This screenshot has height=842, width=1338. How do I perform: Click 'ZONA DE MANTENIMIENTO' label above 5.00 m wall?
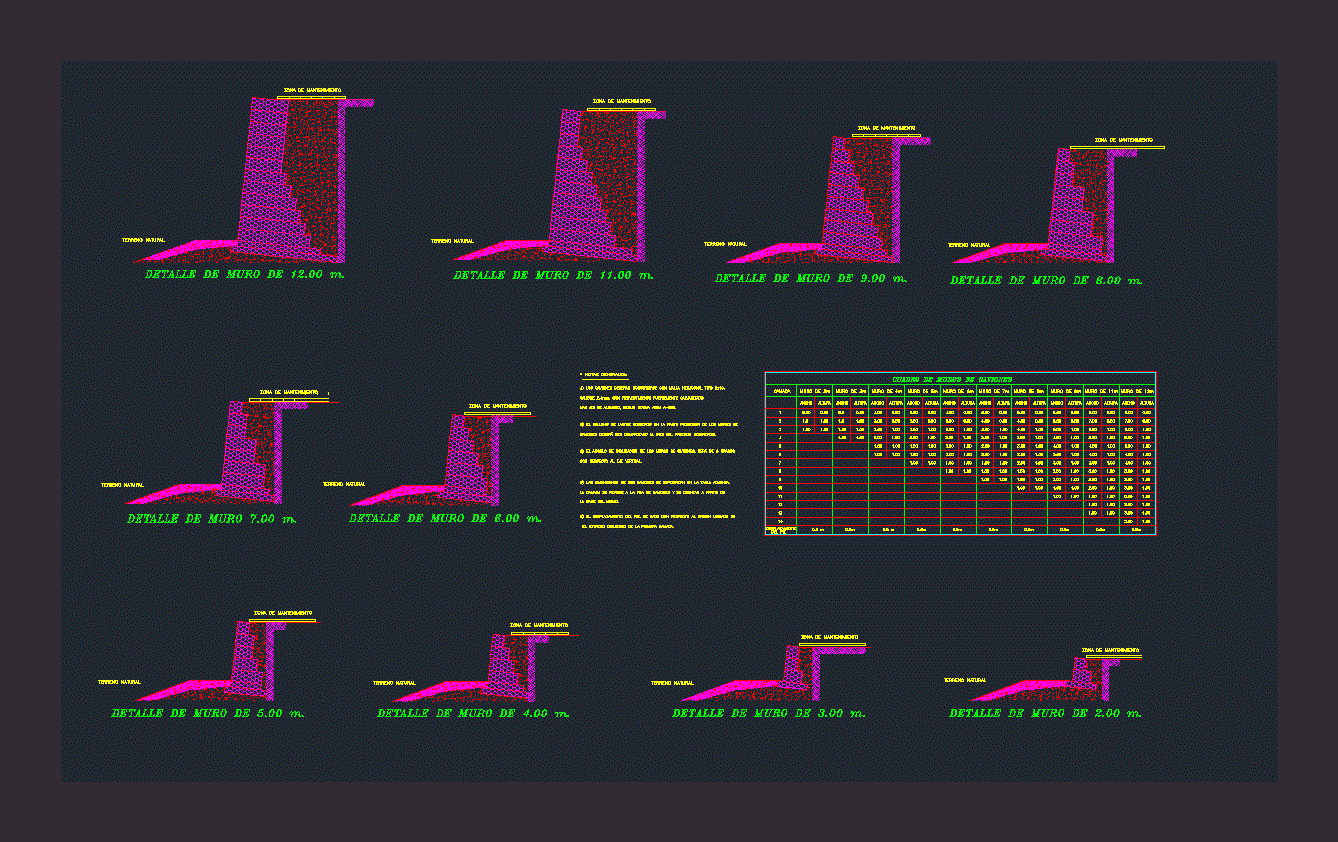tap(283, 613)
